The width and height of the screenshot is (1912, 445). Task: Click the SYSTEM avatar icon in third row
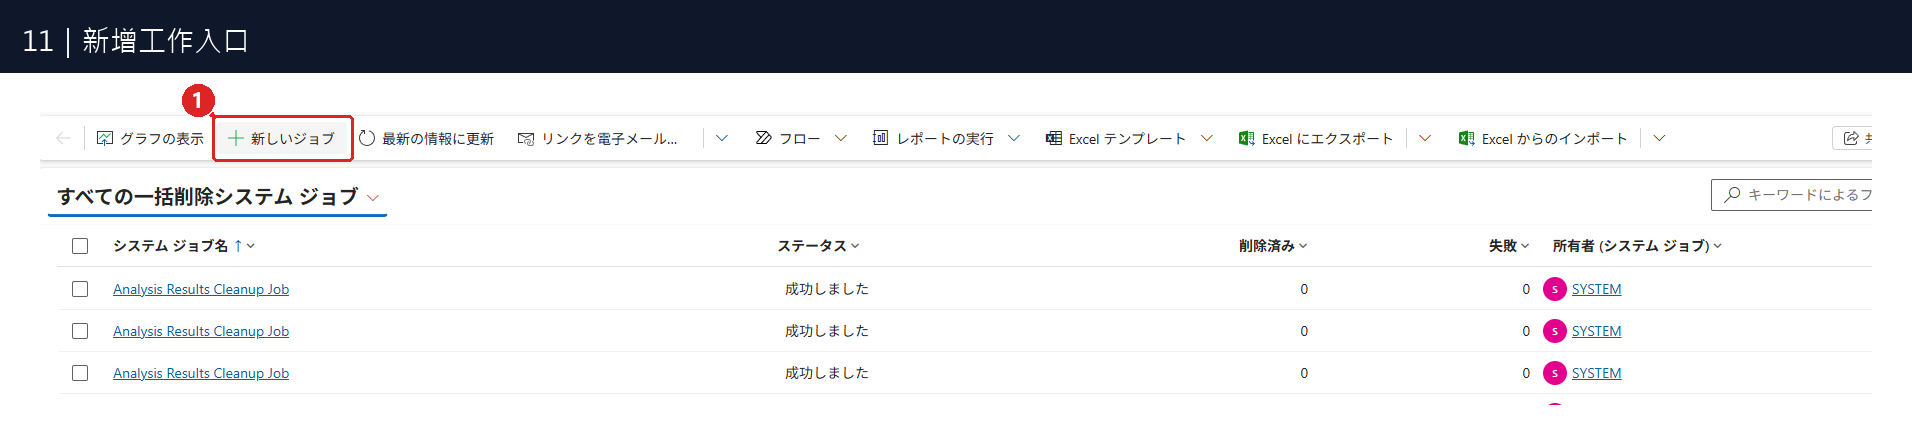[1554, 373]
